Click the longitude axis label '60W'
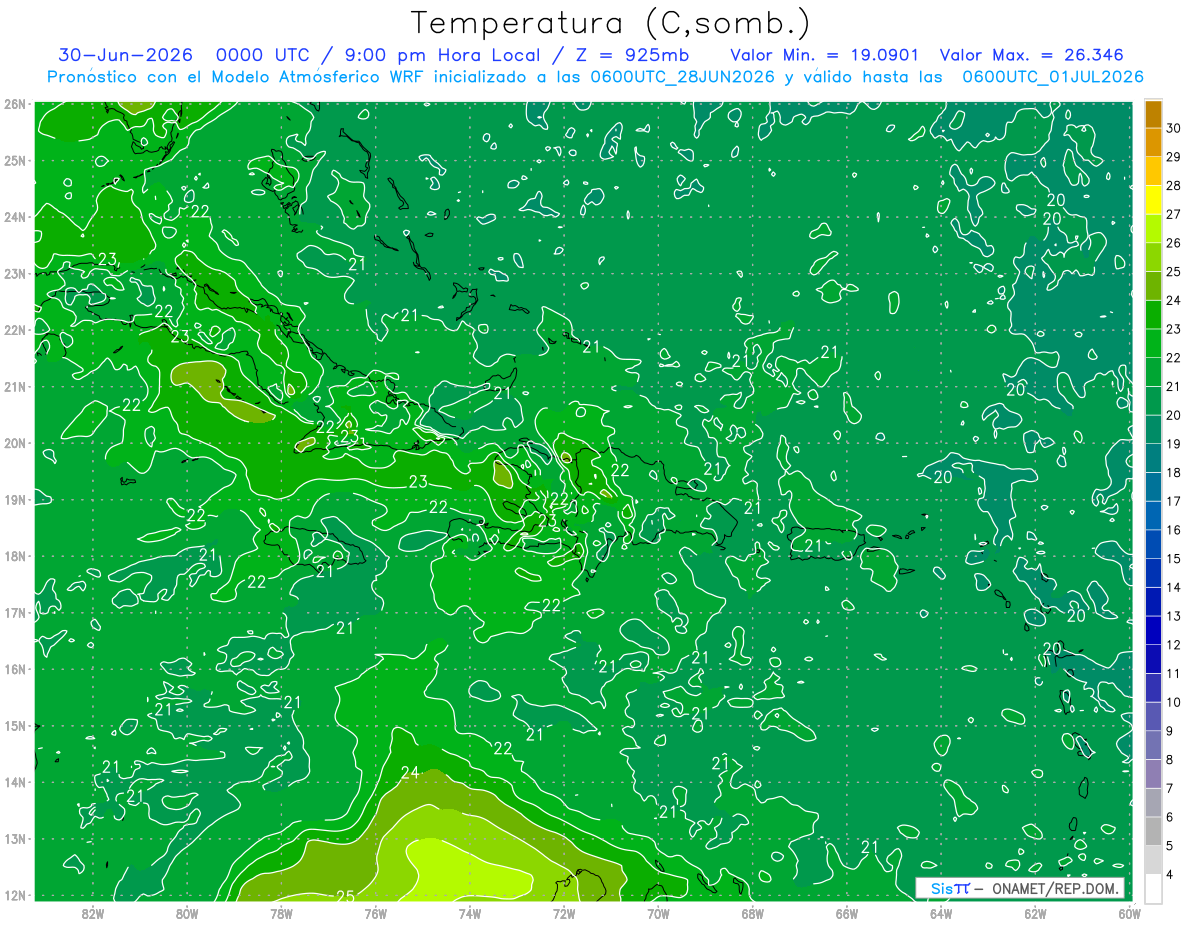The height and width of the screenshot is (927, 1200). tap(1129, 914)
